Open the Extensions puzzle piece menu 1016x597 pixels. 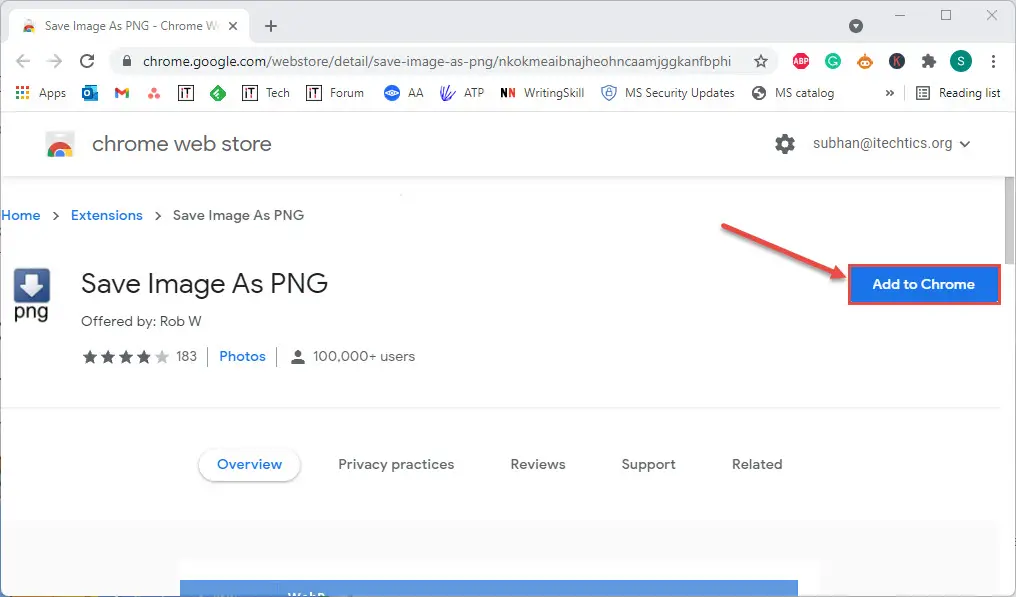[x=929, y=61]
